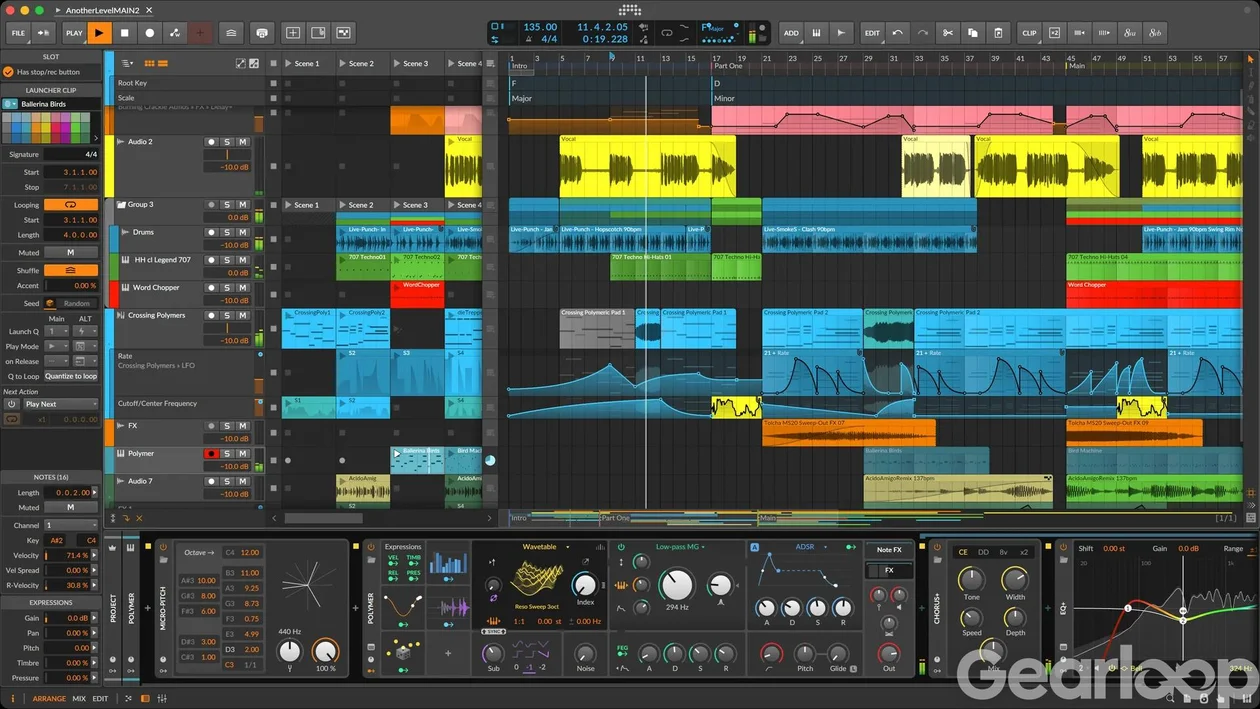Launch Scene 2 in the clip launcher
This screenshot has height=709, width=1260.
pyautogui.click(x=343, y=63)
